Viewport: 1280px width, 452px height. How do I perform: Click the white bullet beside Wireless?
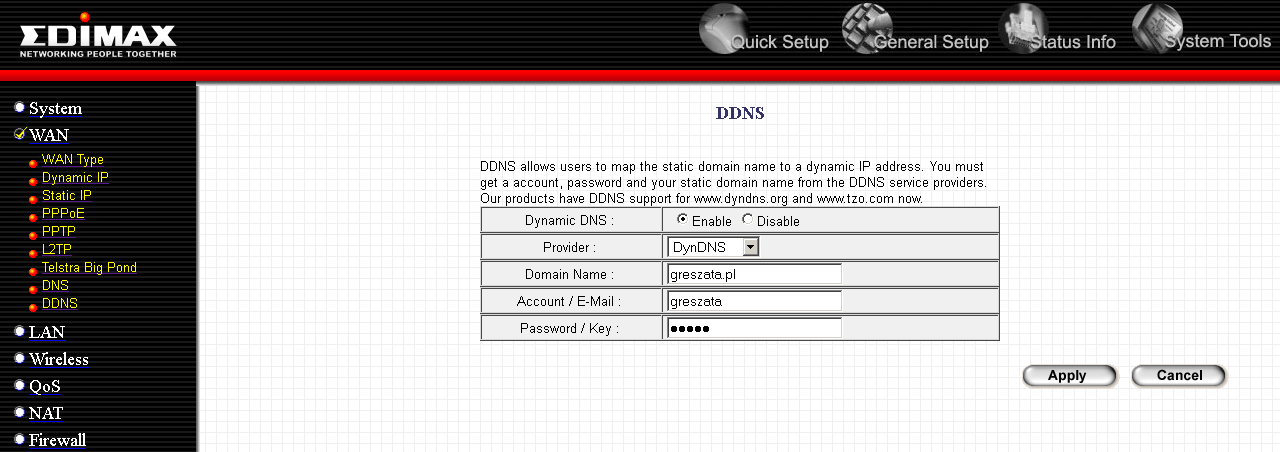point(19,357)
